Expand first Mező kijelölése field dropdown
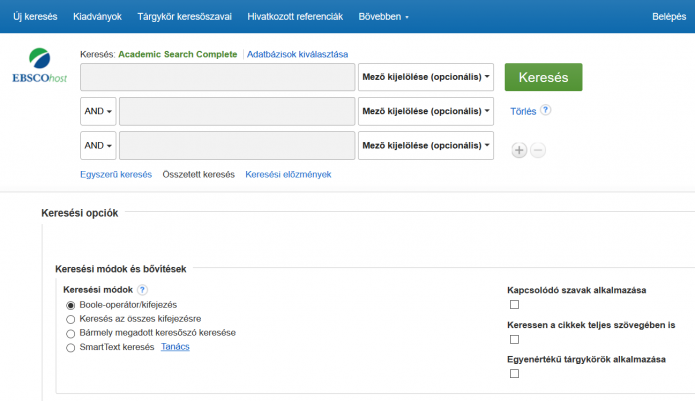The width and height of the screenshot is (695, 401). coord(426,78)
